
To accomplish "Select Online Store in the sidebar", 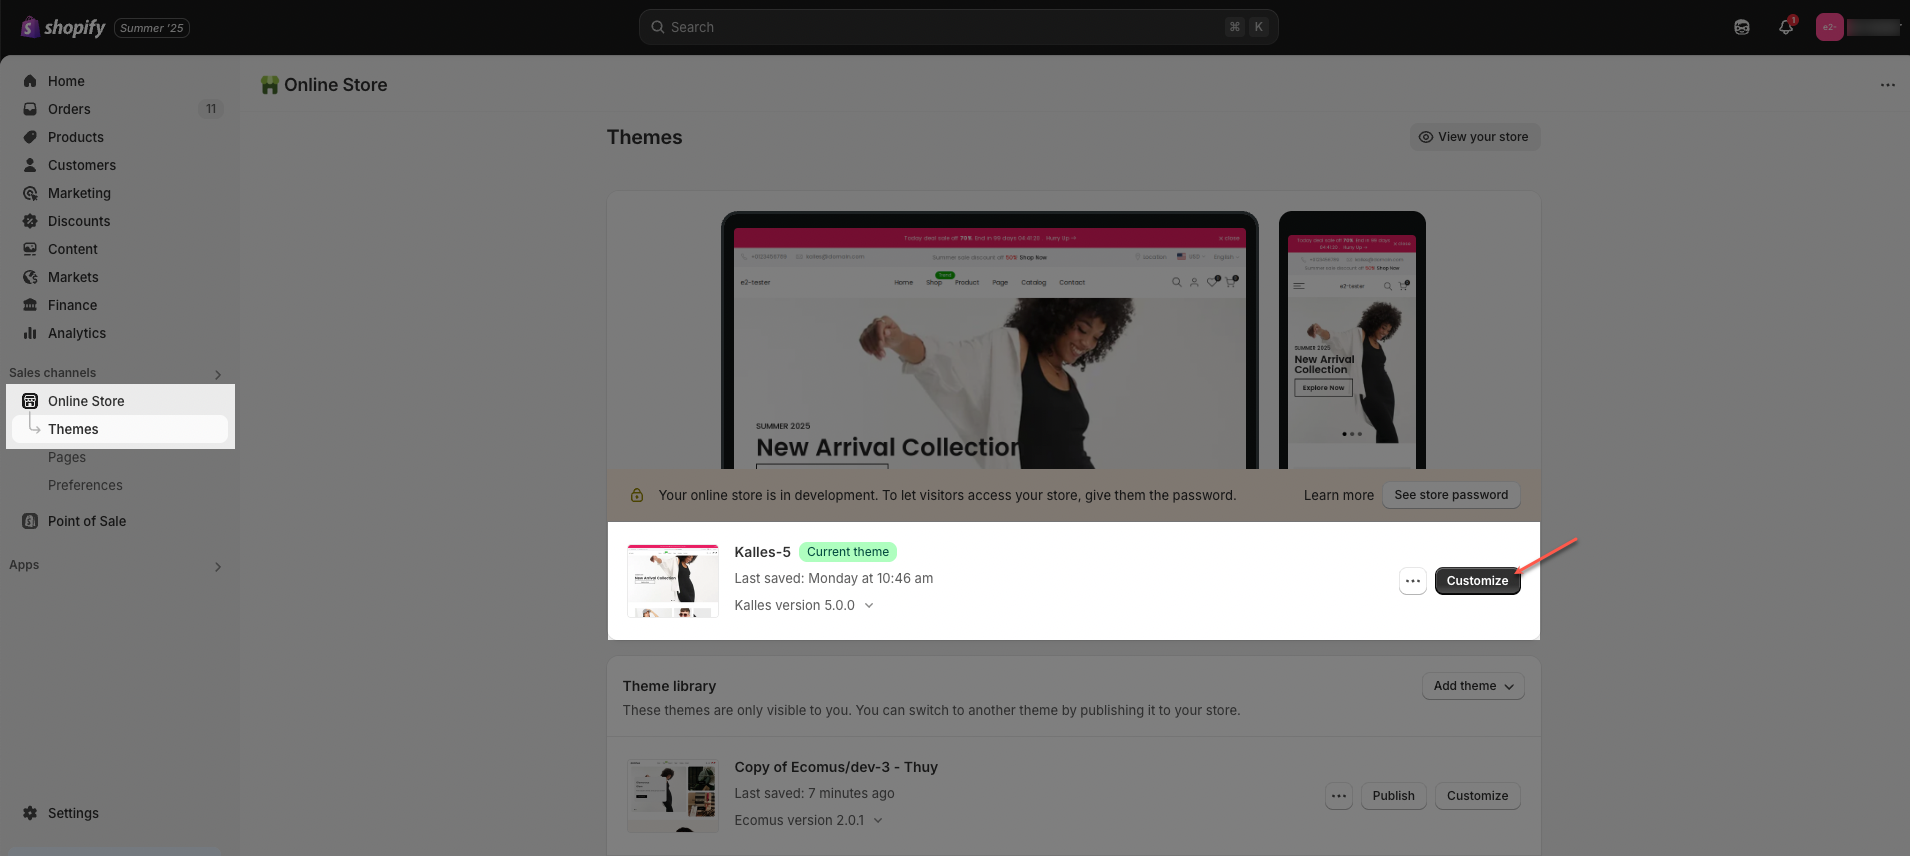I will tap(120, 401).
